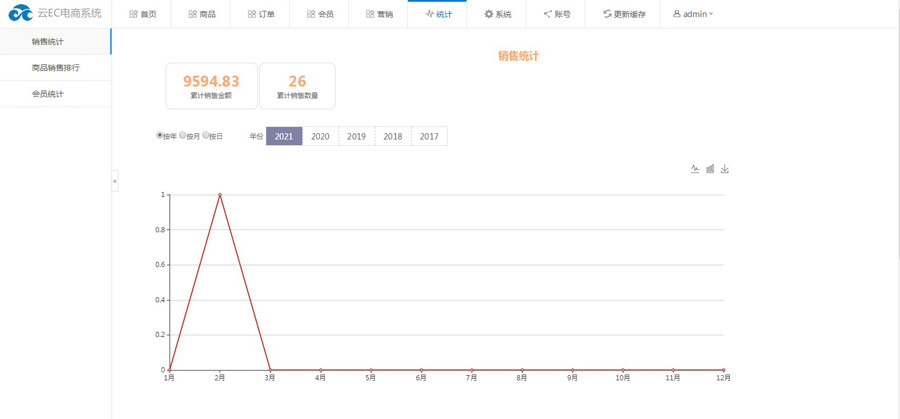Image resolution: width=900 pixels, height=419 pixels.
Task: Click the 更新缓存 refresh icon
Action: [x=607, y=14]
